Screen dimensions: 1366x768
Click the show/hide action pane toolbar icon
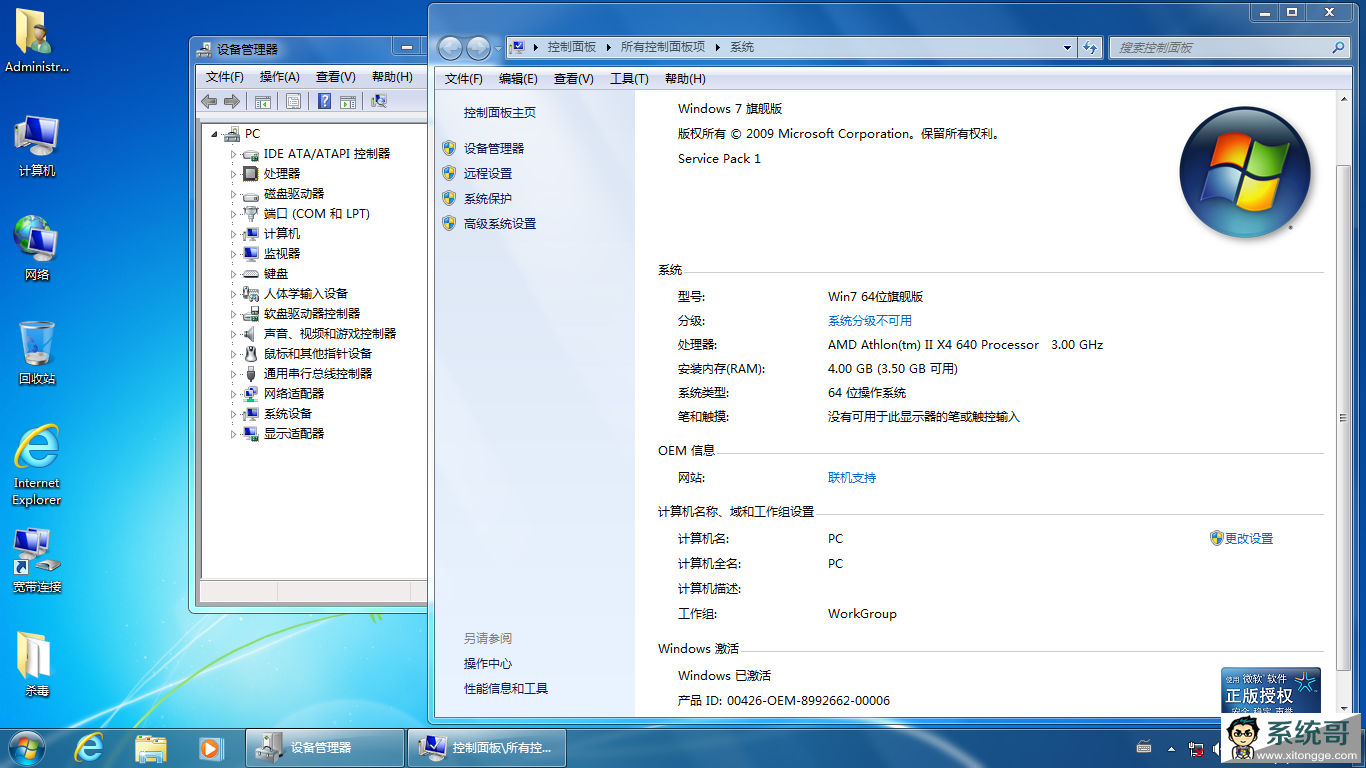coord(348,101)
